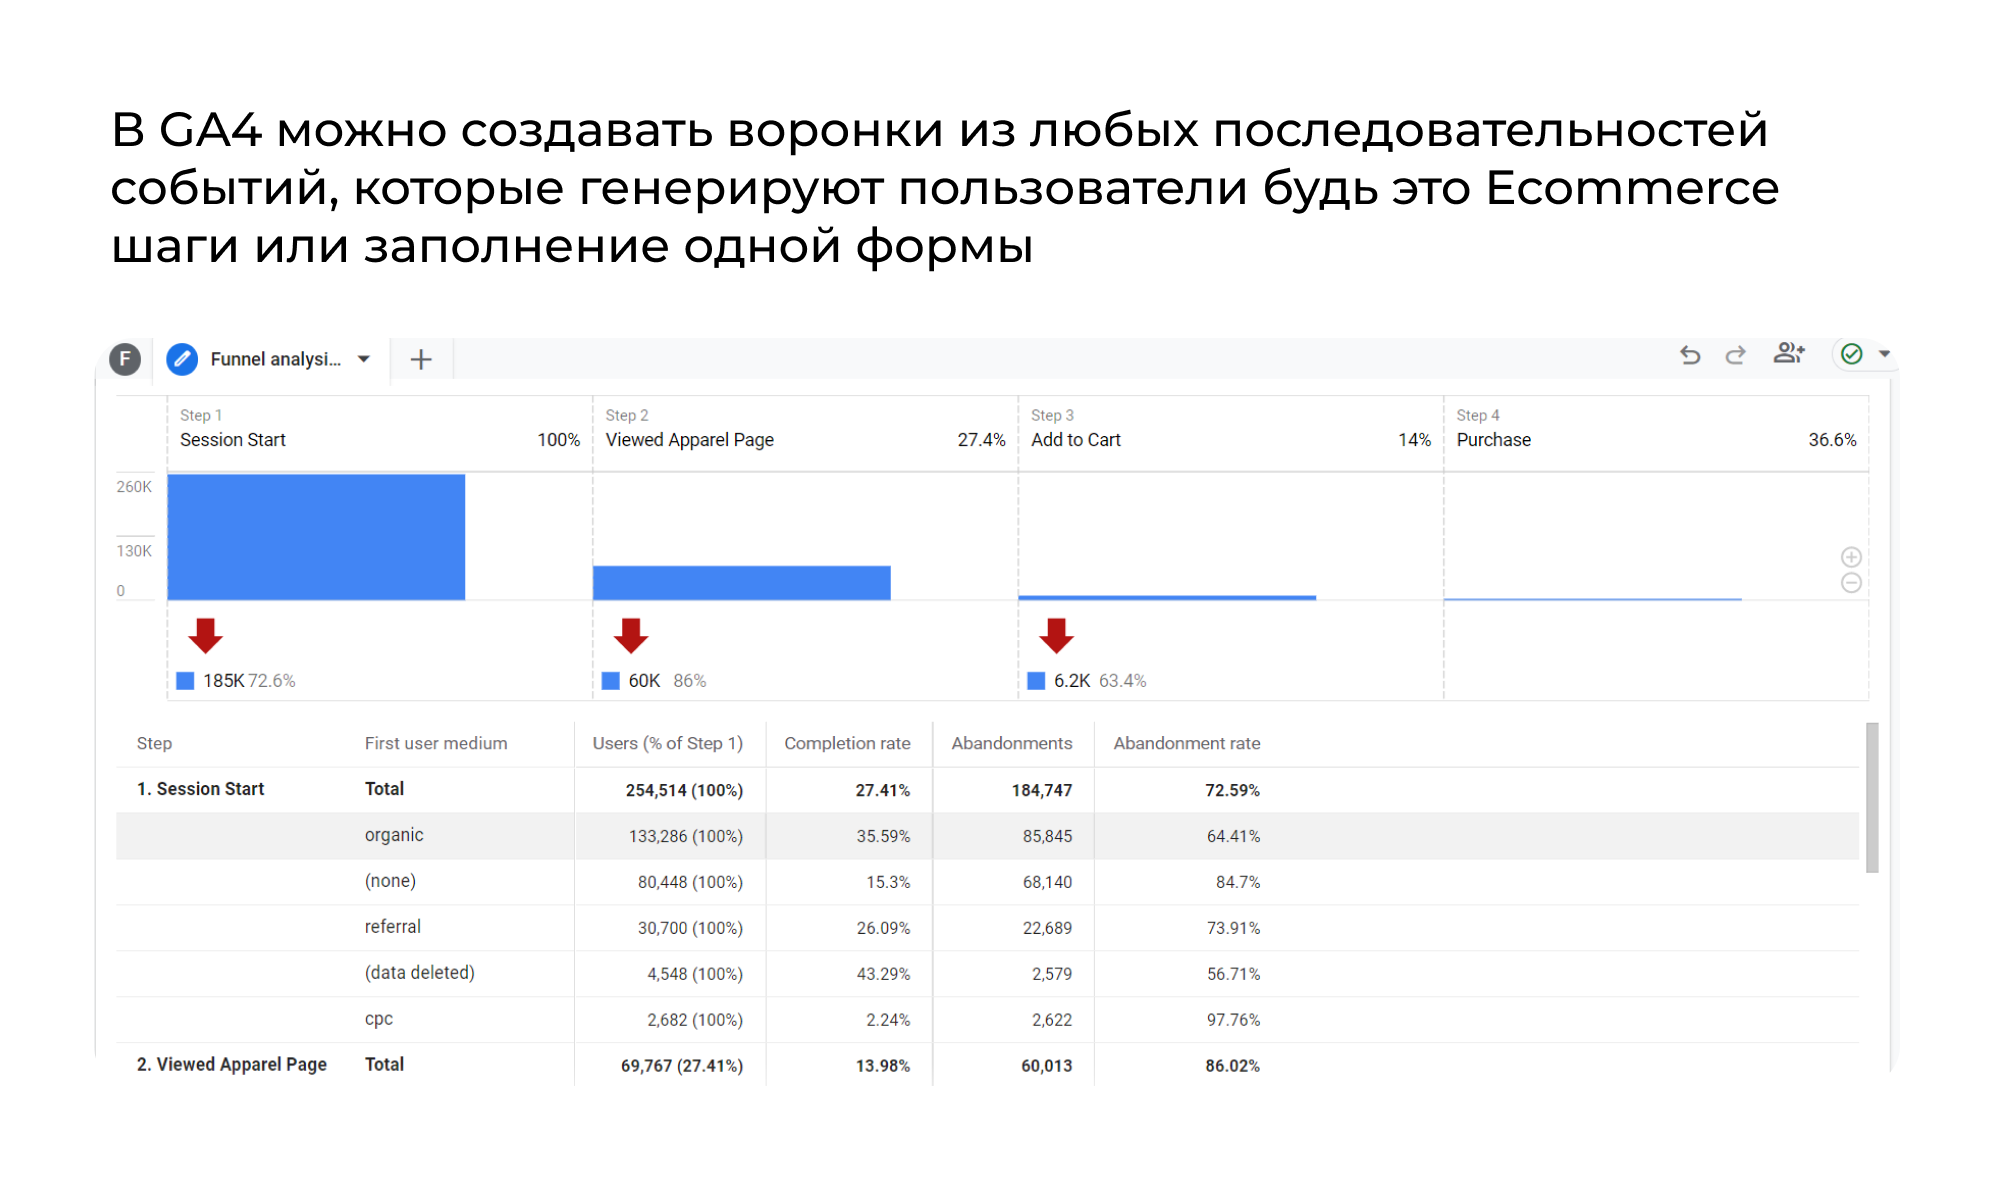Screen dimensions: 2000x1200
Task: Undo the last change
Action: pos(1690,354)
